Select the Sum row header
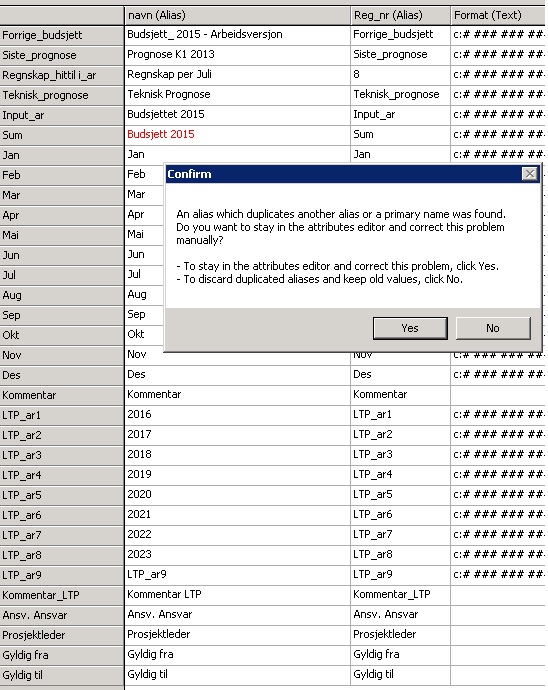This screenshot has width=548, height=690. click(x=62, y=135)
